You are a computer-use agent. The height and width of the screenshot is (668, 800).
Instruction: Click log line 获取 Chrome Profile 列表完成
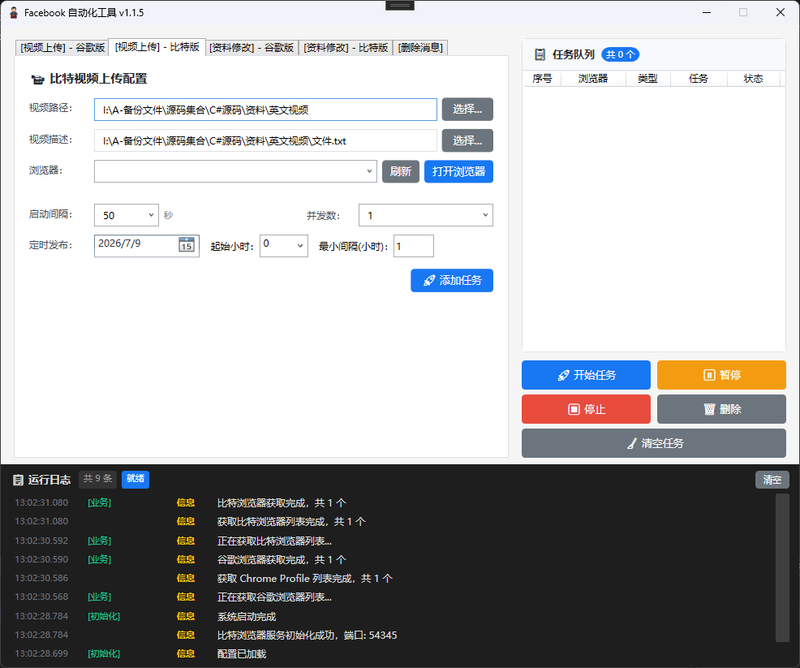coord(305,579)
